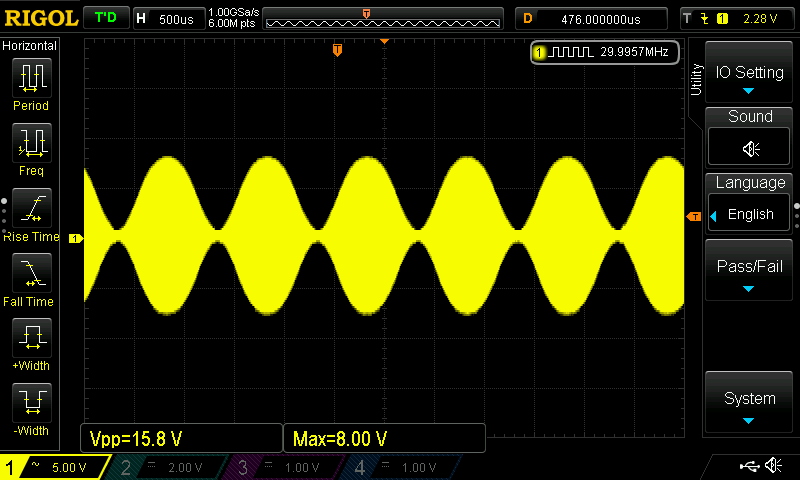Viewport: 800px width, 480px height.
Task: Enable channel 3 at 1.00 V
Action: point(283,467)
